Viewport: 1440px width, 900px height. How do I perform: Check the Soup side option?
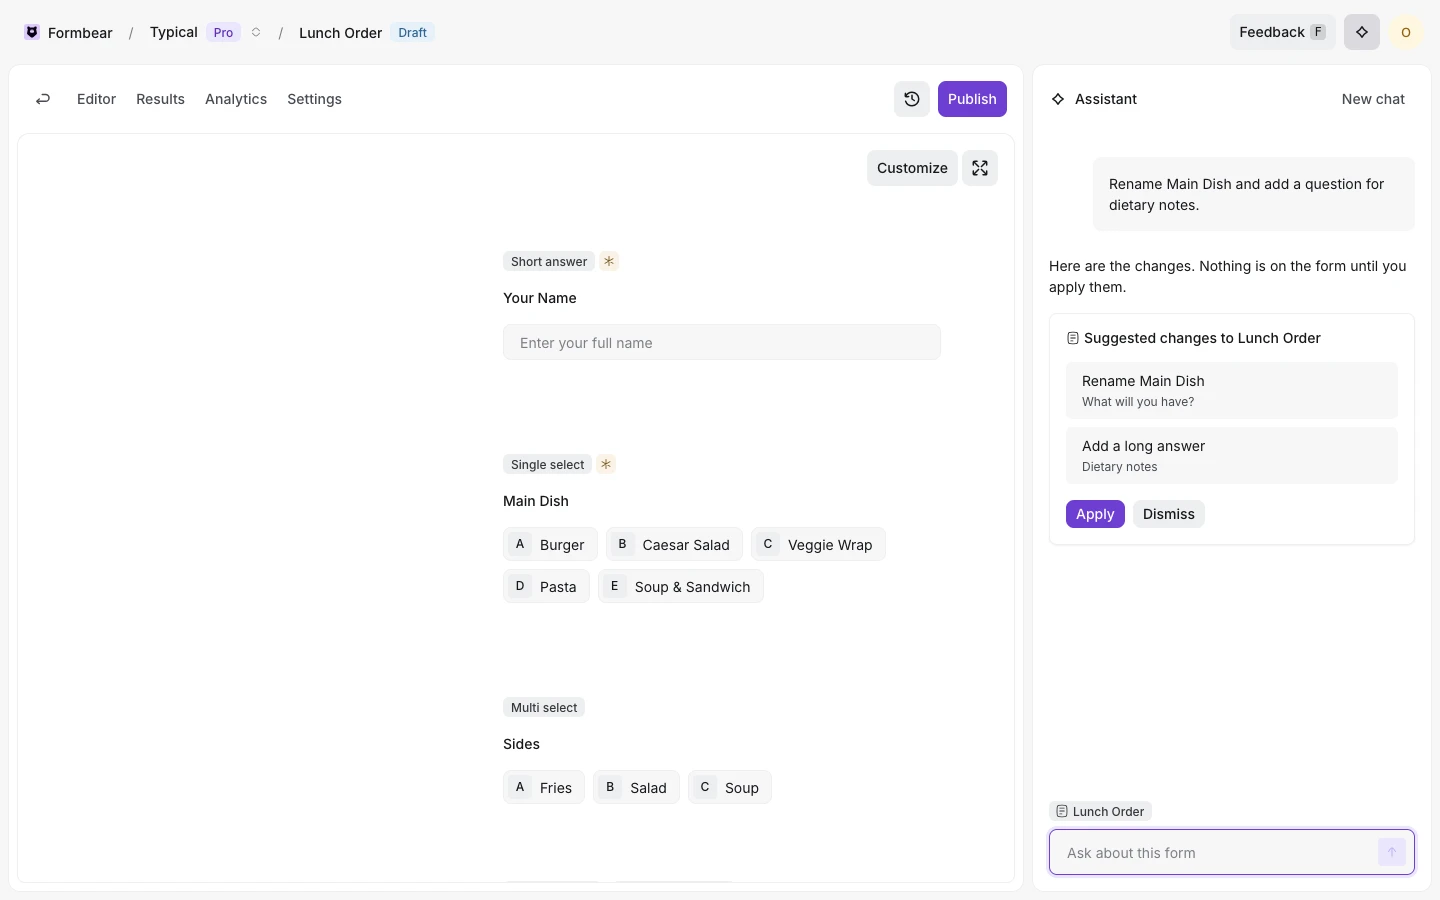(730, 787)
